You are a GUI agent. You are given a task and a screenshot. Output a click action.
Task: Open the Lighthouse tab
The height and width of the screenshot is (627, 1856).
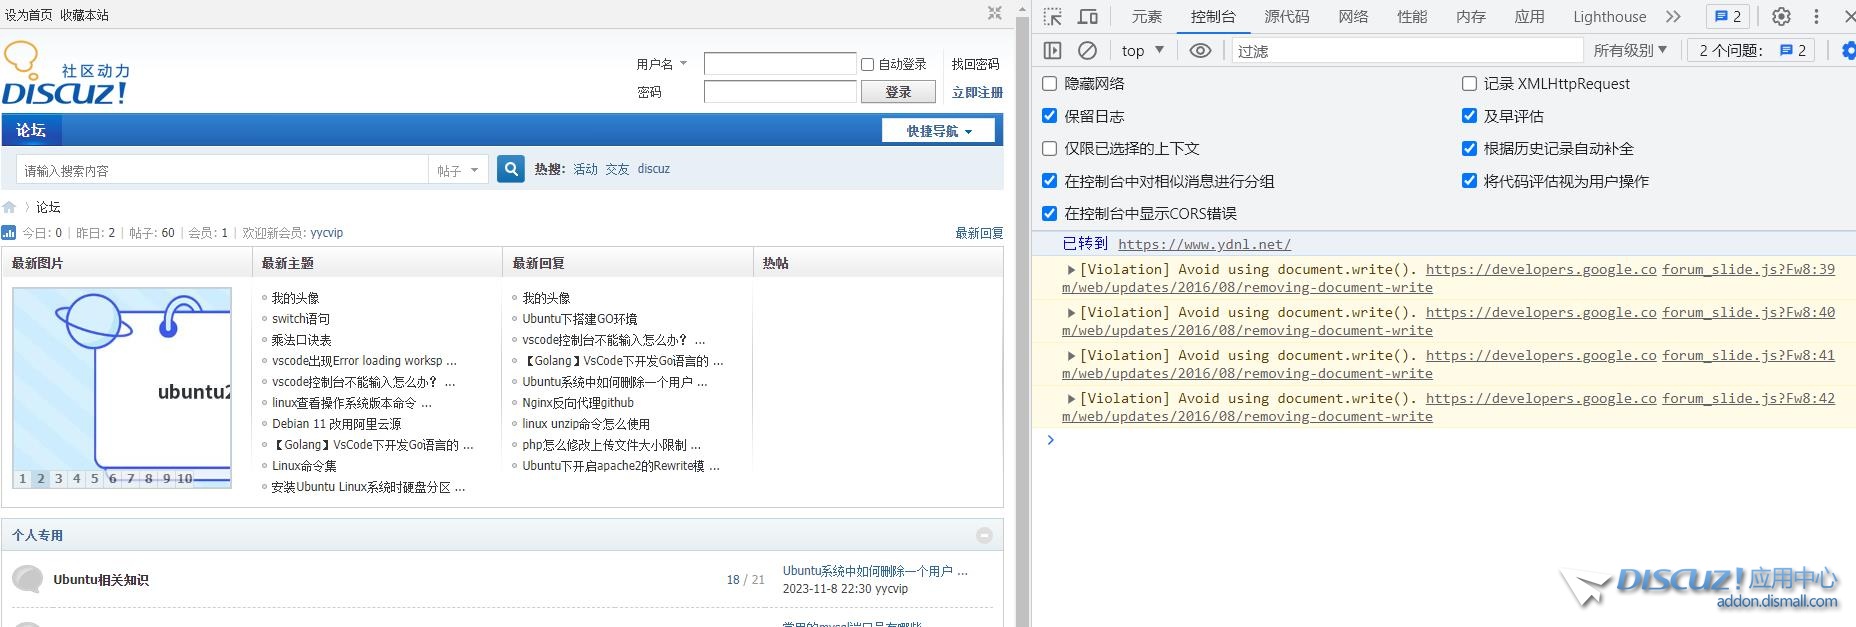pyautogui.click(x=1609, y=17)
